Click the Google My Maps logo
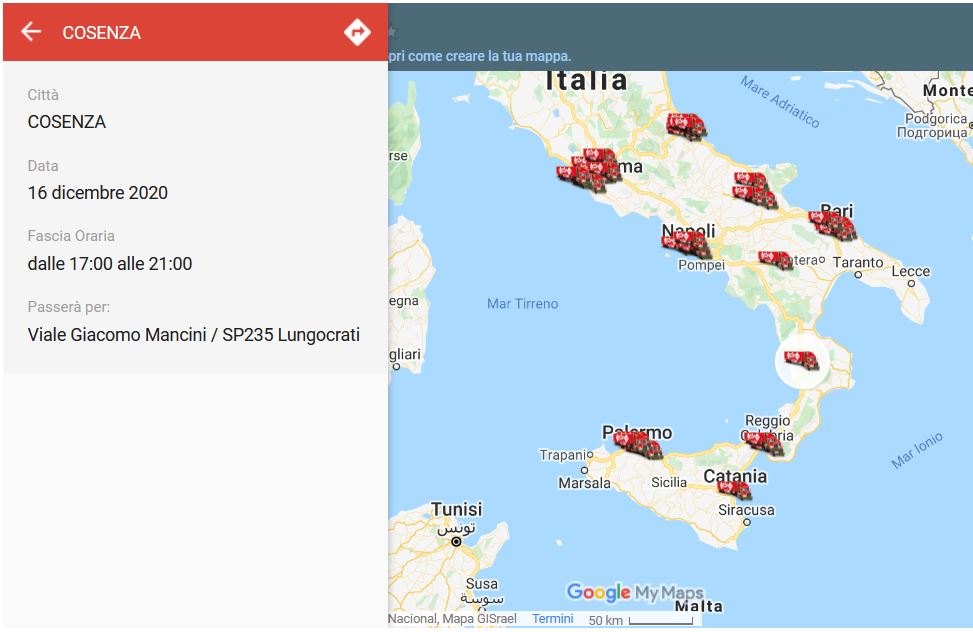Screen dimensions: 973x632 635,592
